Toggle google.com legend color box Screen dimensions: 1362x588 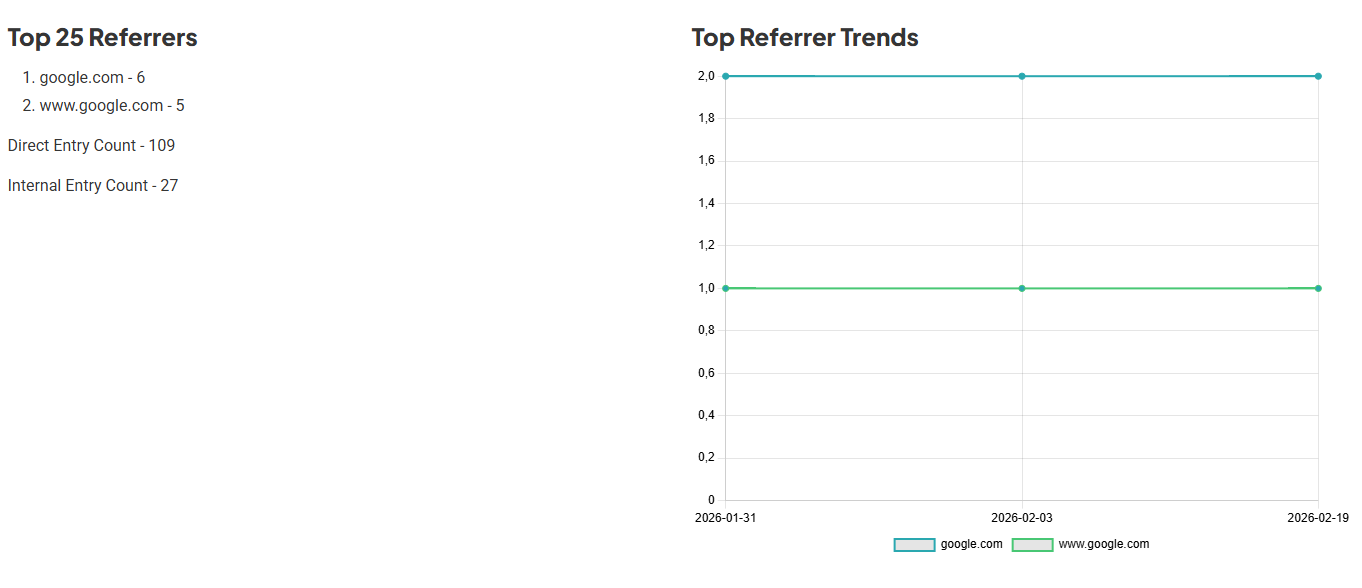pos(914,545)
